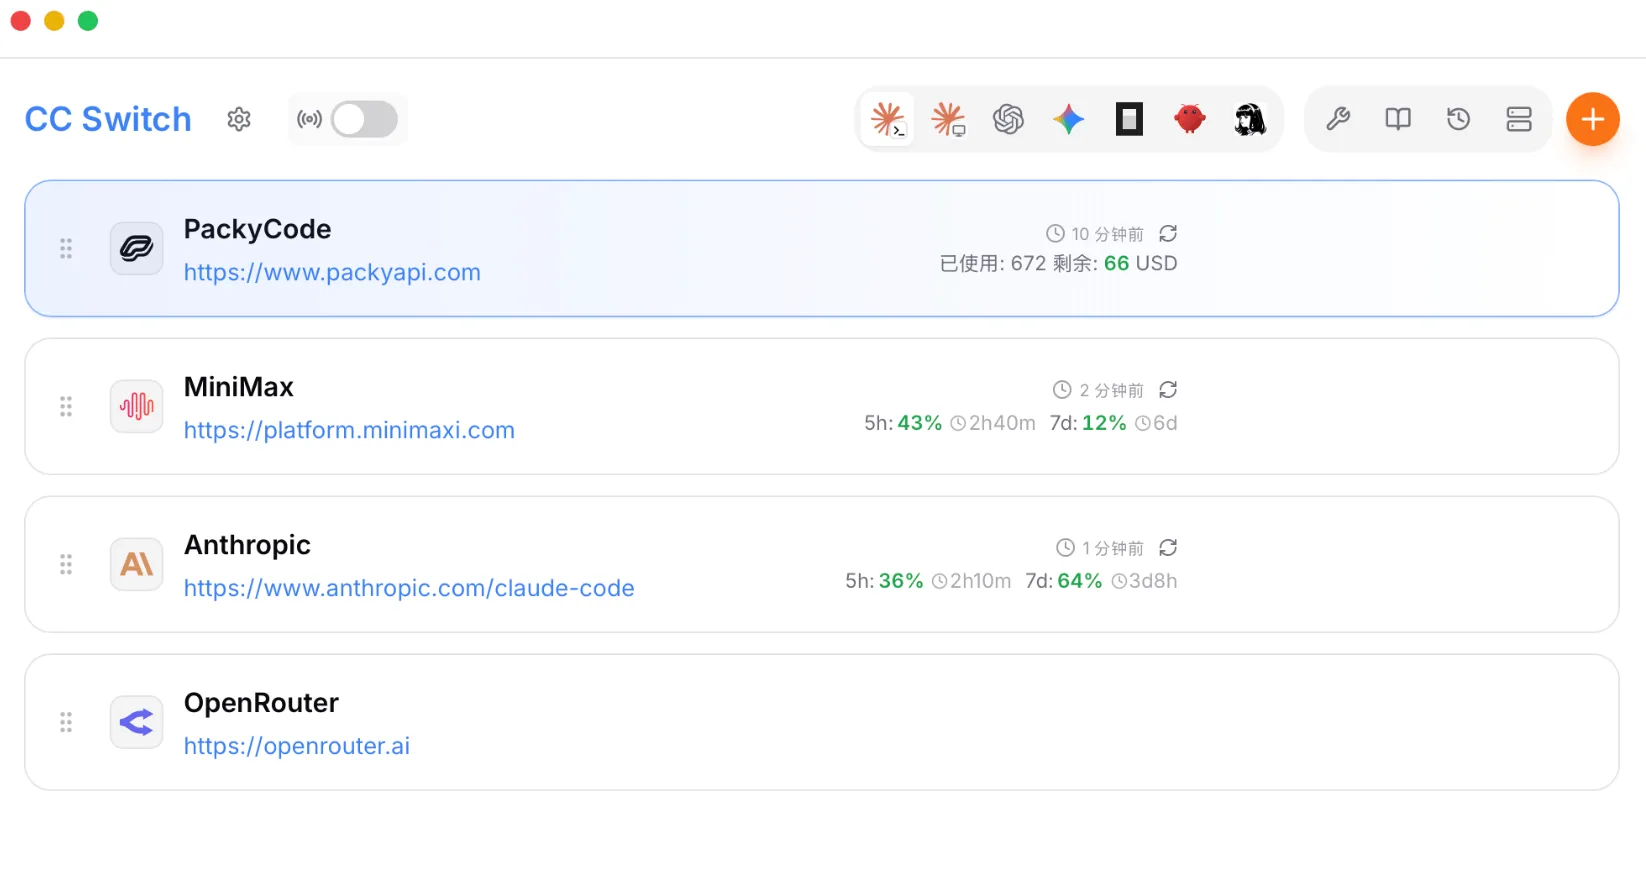Click the broadcast signal icon

tap(309, 119)
